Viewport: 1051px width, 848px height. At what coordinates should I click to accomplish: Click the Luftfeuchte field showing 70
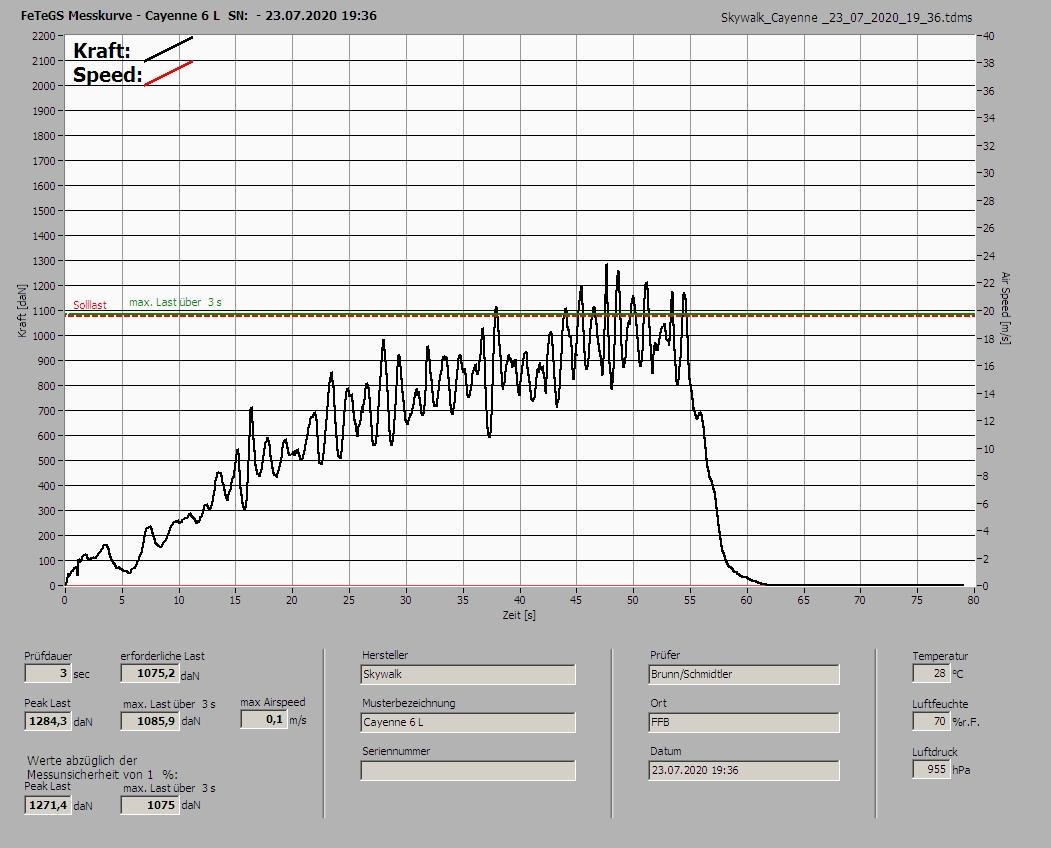pos(931,721)
